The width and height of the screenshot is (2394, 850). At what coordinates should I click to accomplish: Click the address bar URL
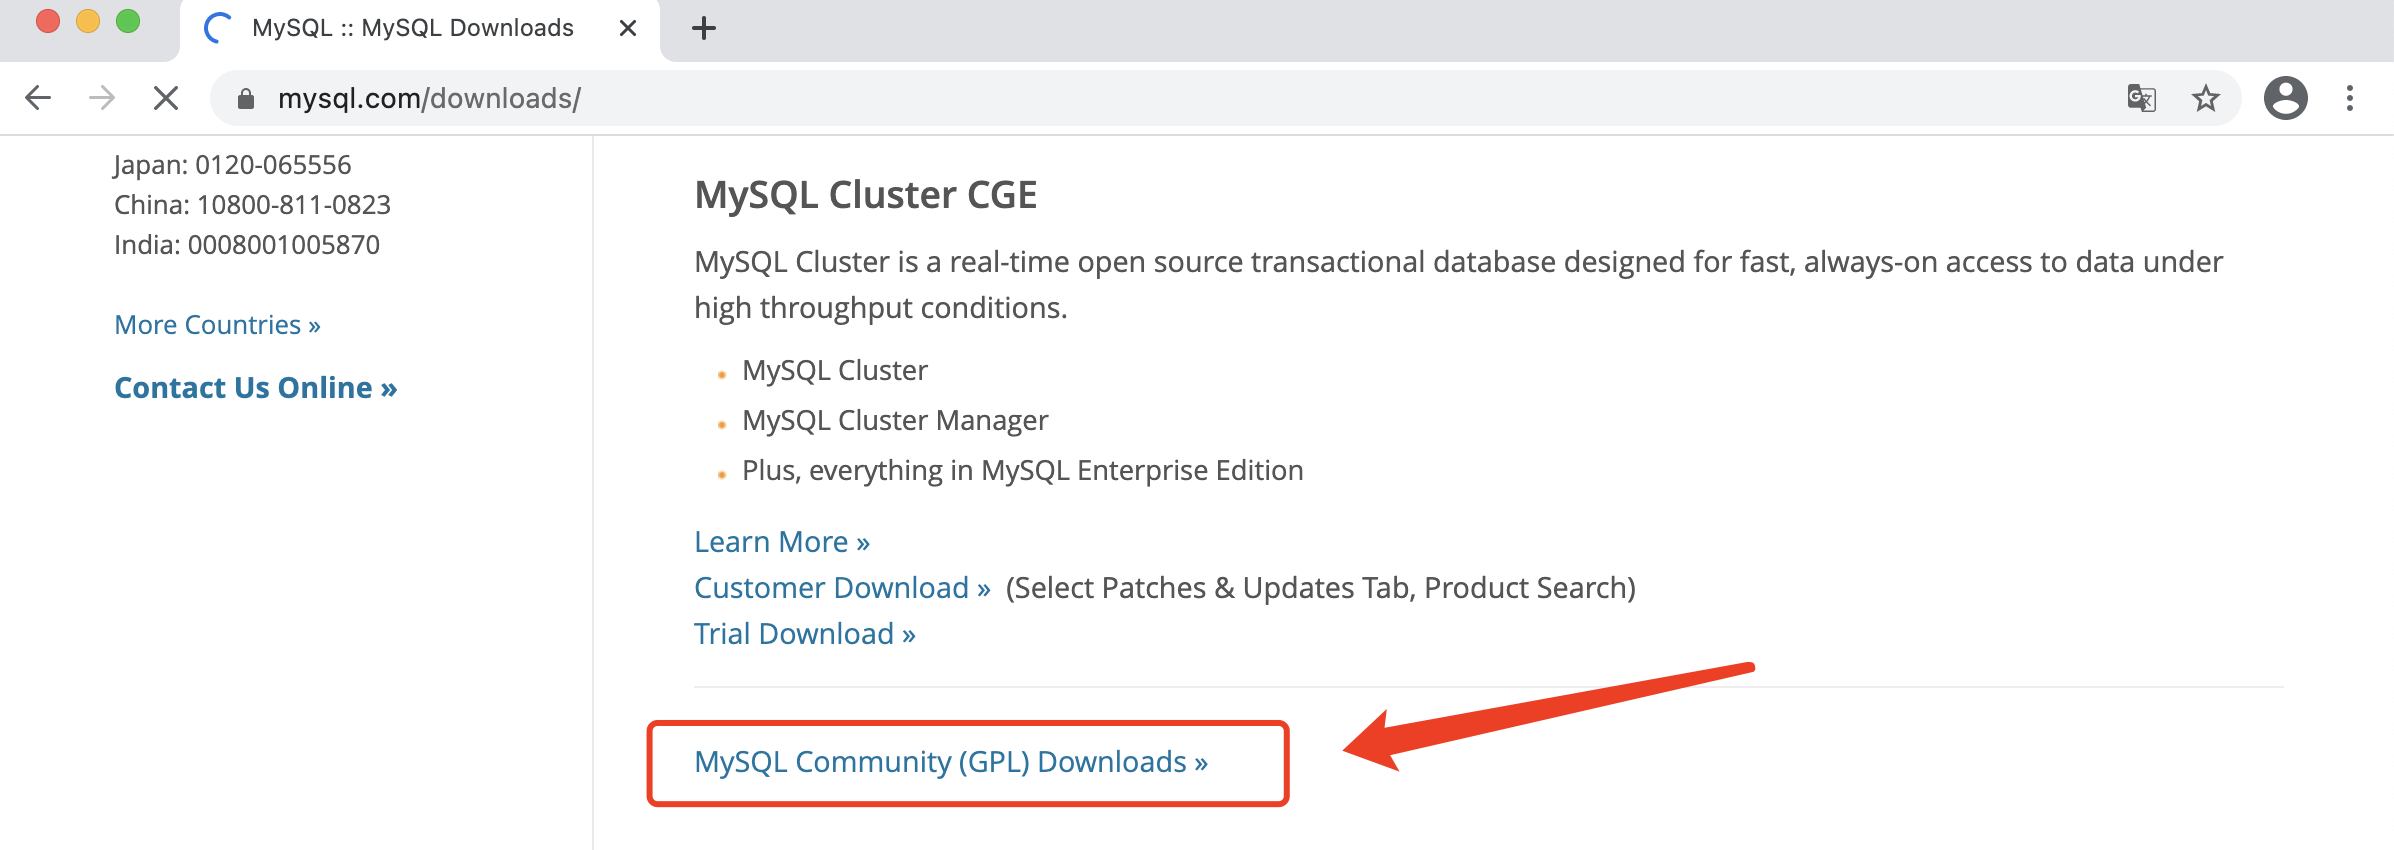coord(430,98)
